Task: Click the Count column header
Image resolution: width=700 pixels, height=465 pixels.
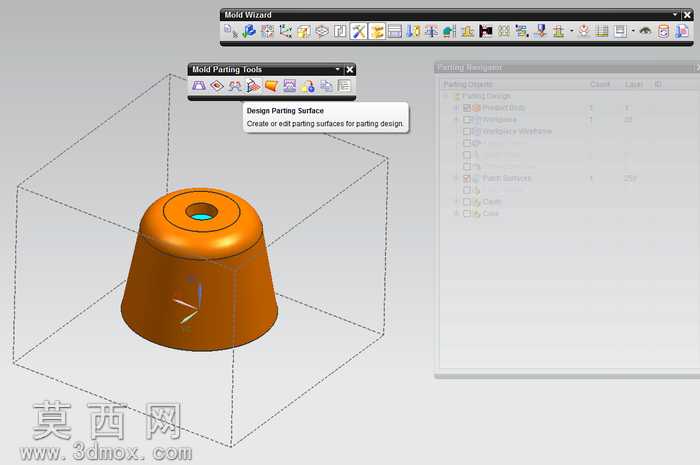Action: 600,84
